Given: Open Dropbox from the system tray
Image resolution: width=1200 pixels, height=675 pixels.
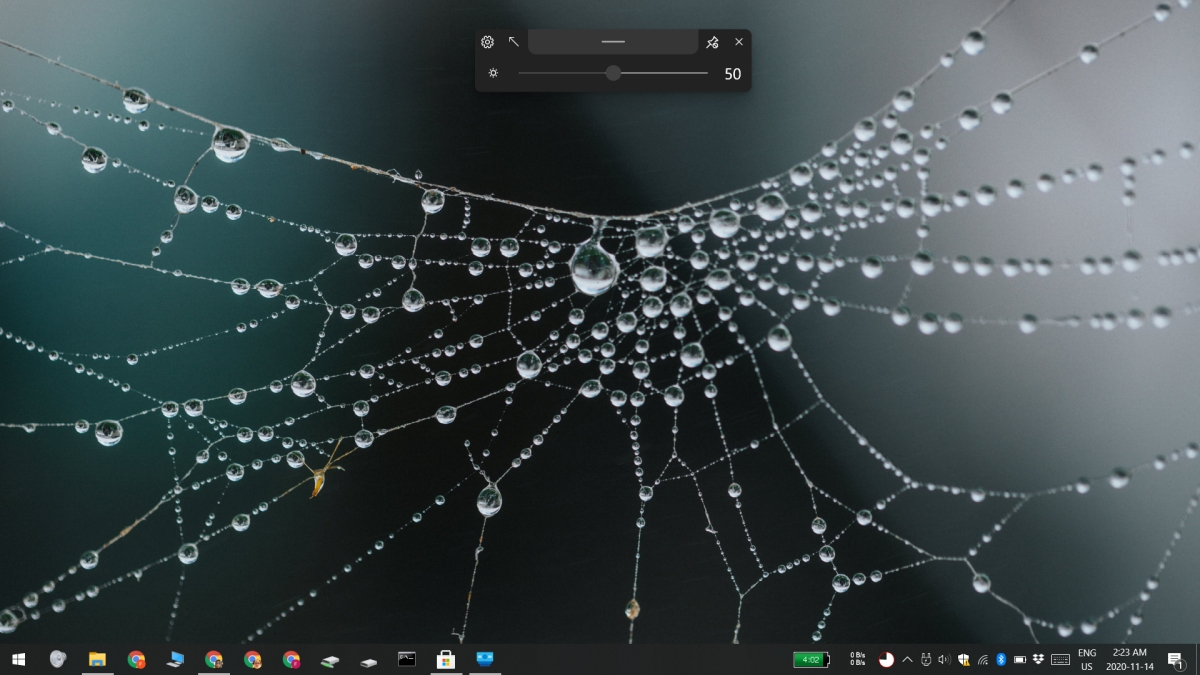Looking at the screenshot, I should [1039, 660].
